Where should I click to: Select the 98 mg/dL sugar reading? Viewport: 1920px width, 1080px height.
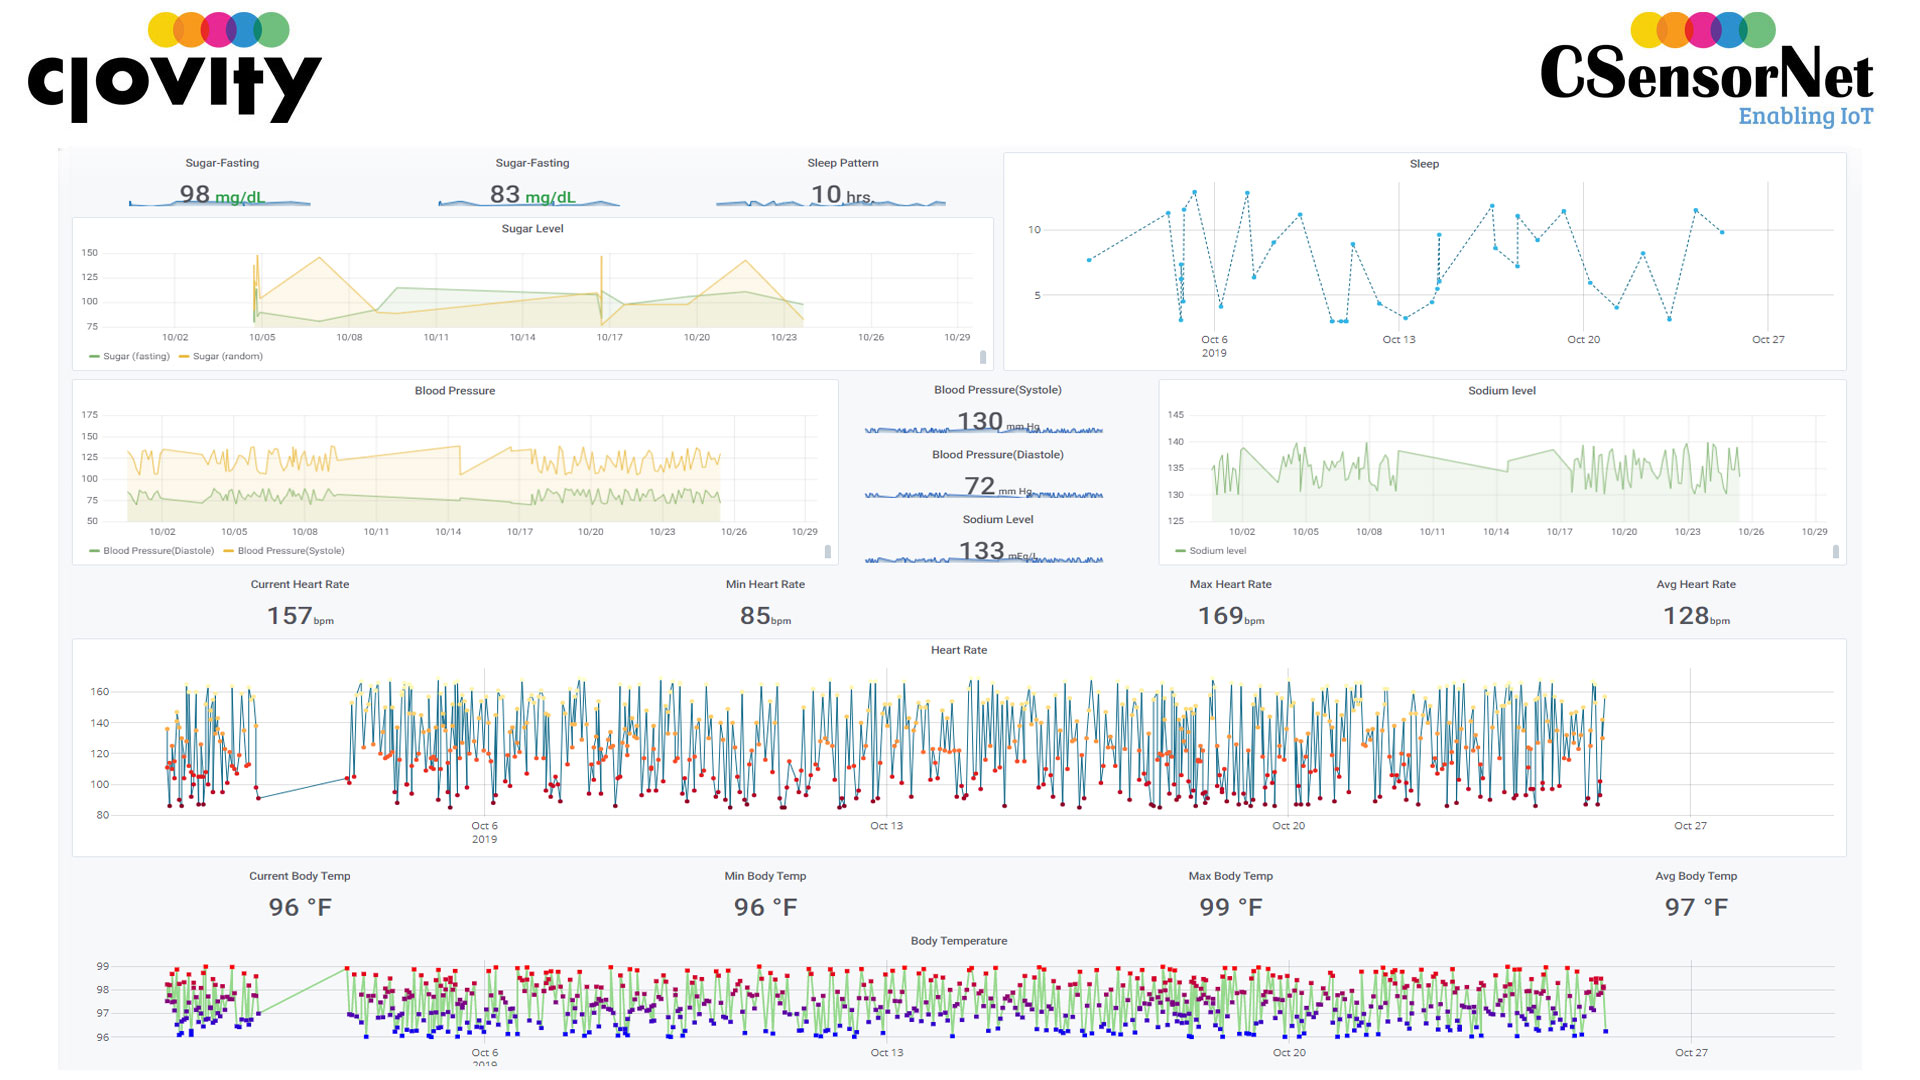[222, 194]
